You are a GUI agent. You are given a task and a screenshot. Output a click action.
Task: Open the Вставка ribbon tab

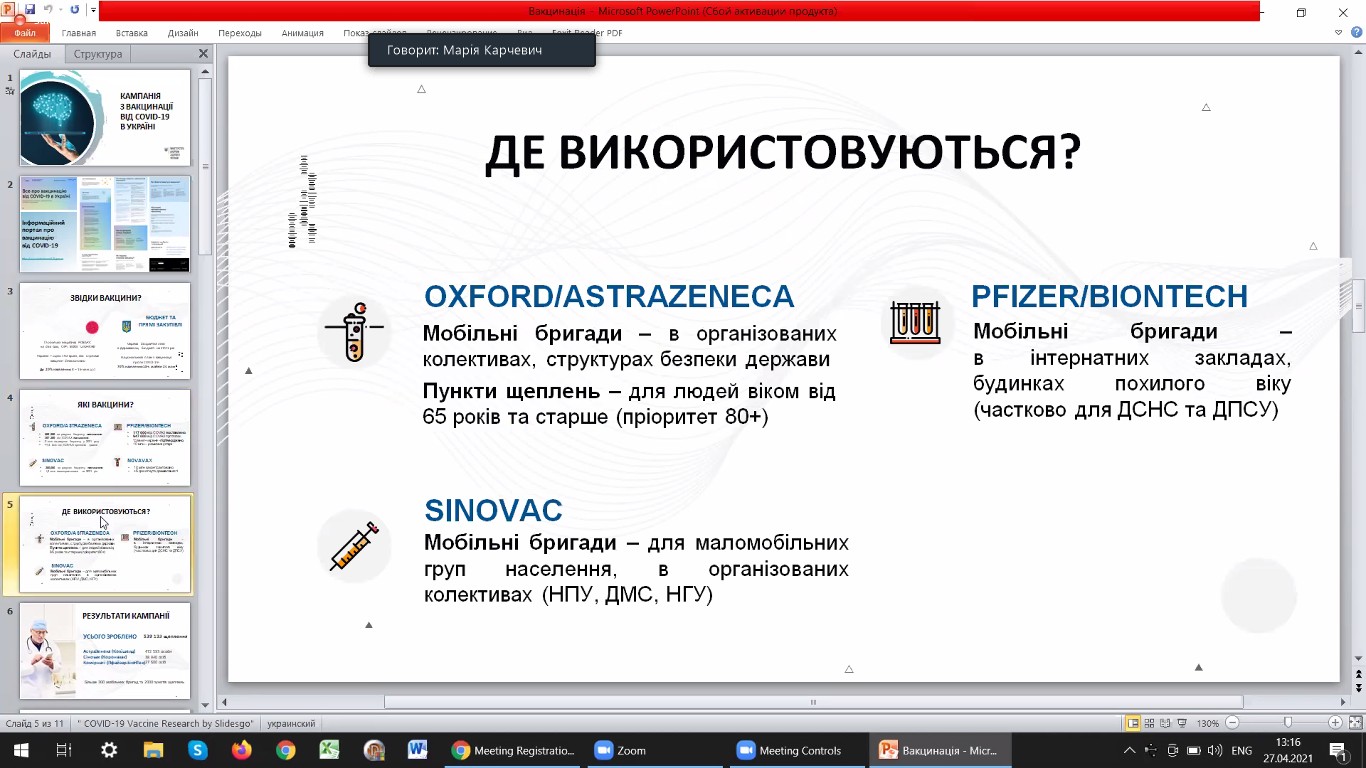tap(131, 33)
